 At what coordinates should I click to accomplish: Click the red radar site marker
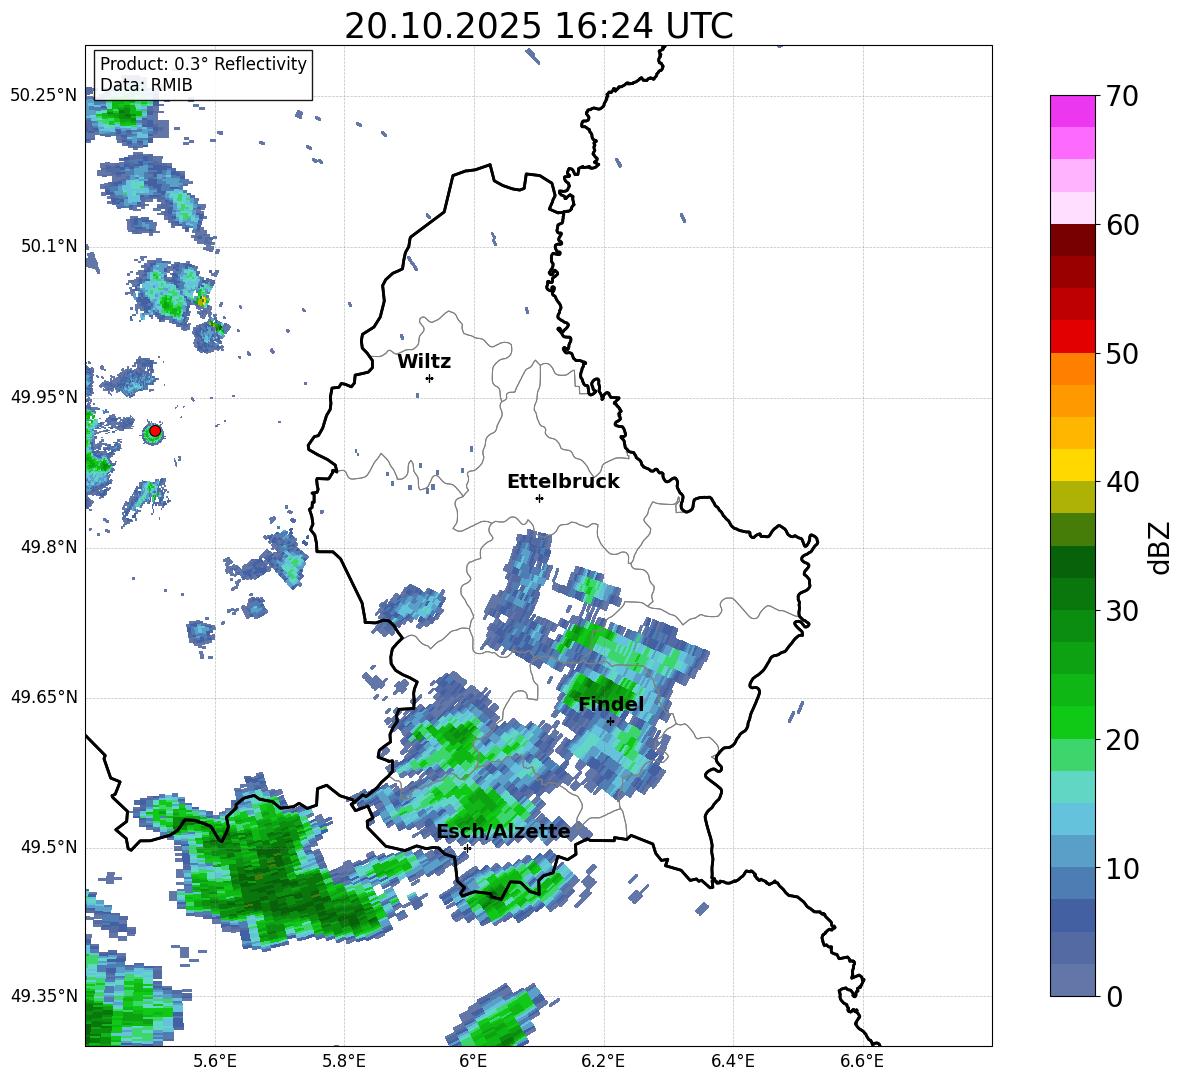click(x=155, y=431)
